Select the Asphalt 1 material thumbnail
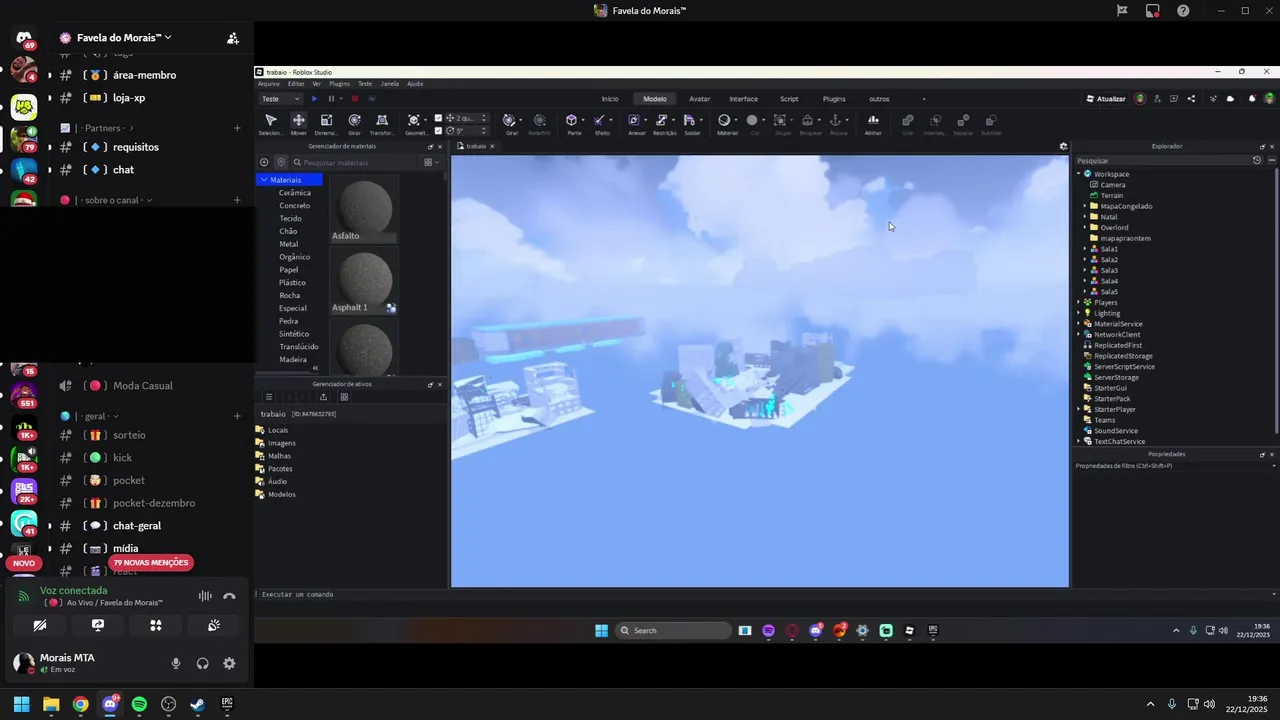 364,282
